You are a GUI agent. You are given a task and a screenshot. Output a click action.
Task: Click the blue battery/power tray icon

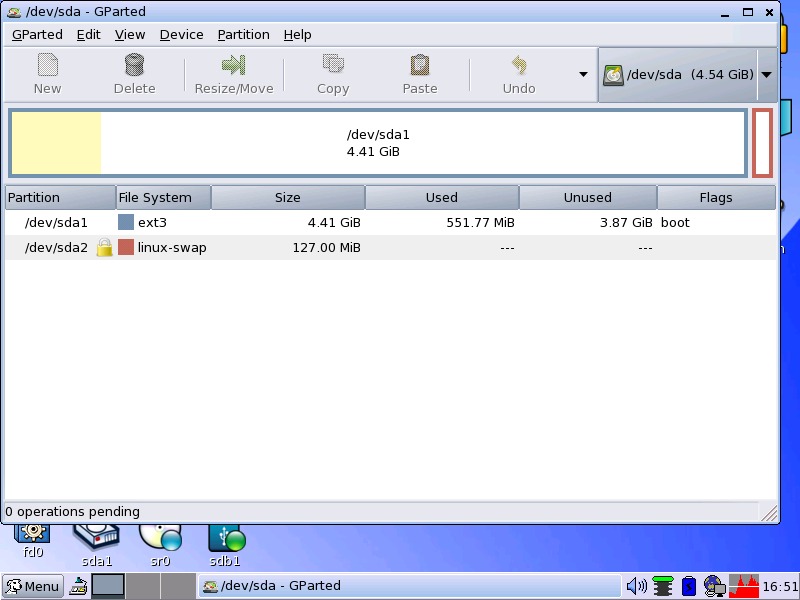[689, 586]
